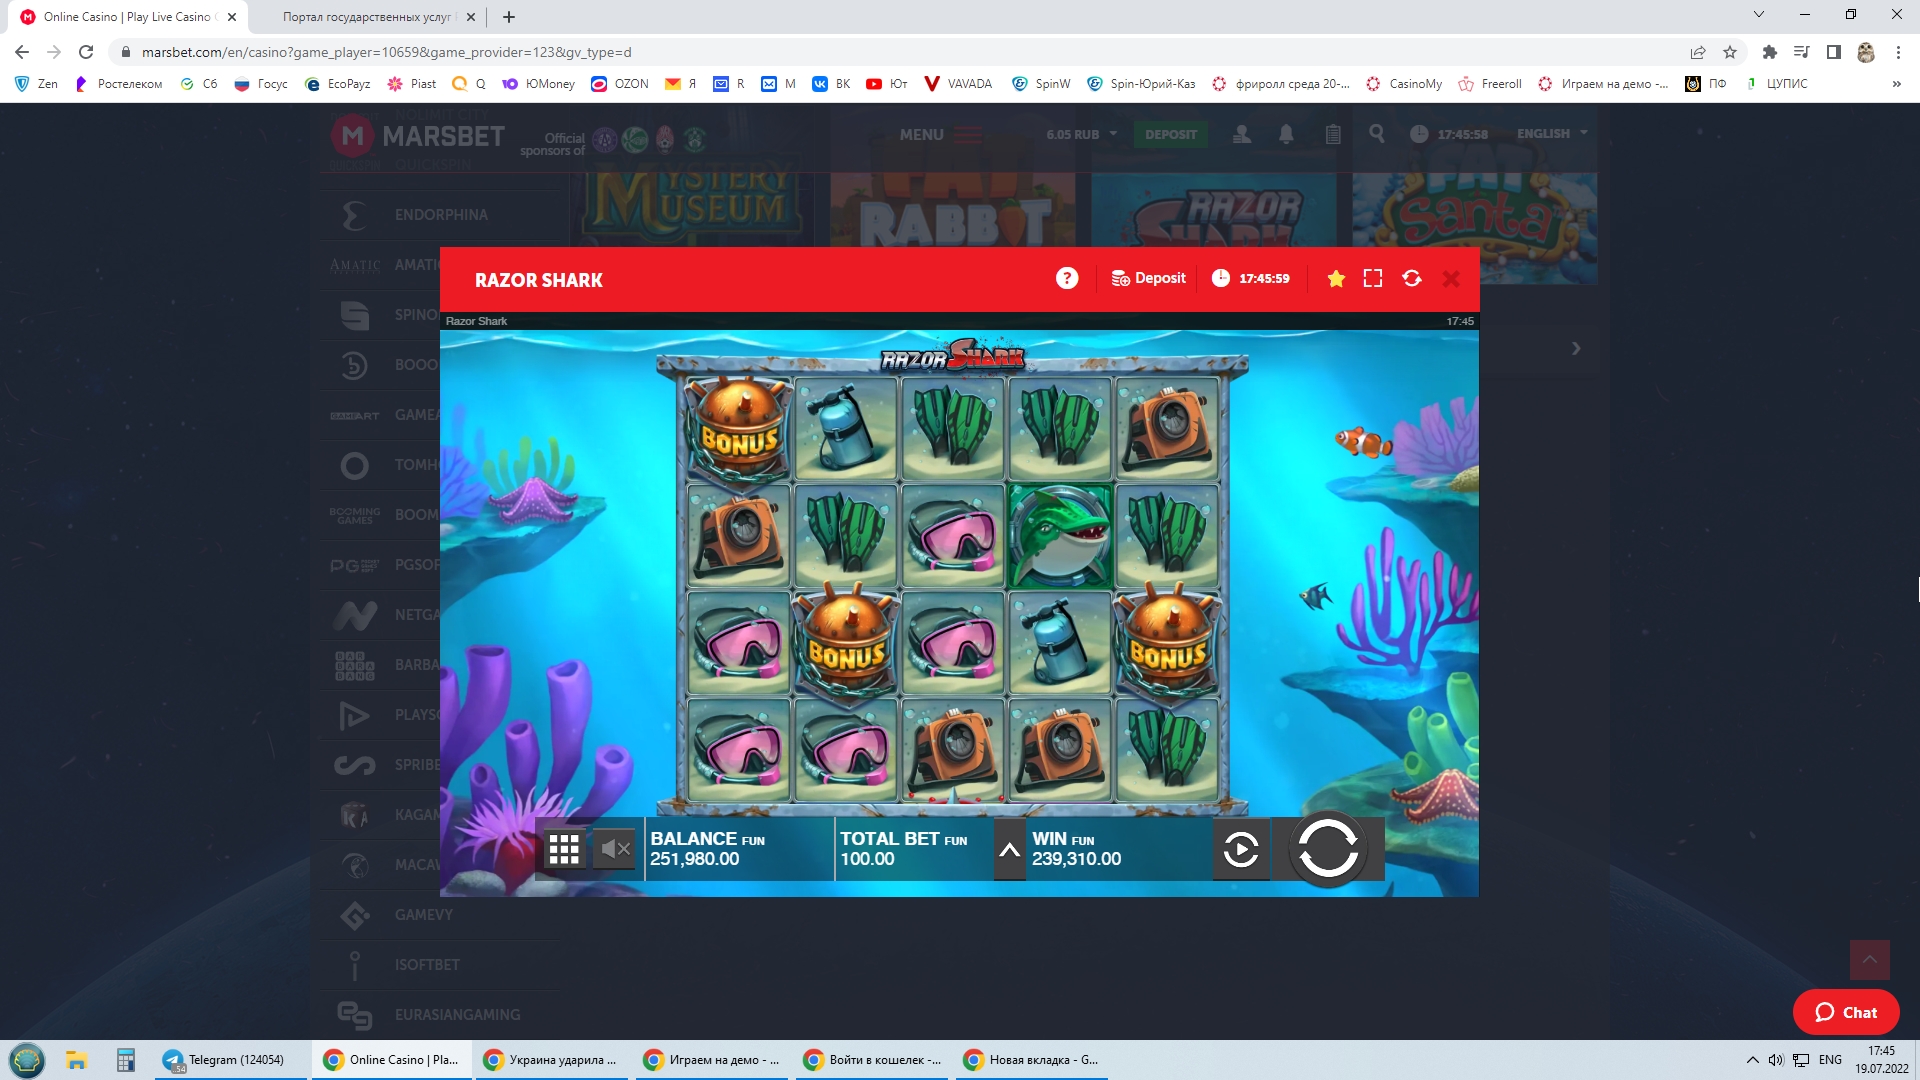1920x1080 pixels.
Task: Open the MENU hamburger
Action: [940, 134]
